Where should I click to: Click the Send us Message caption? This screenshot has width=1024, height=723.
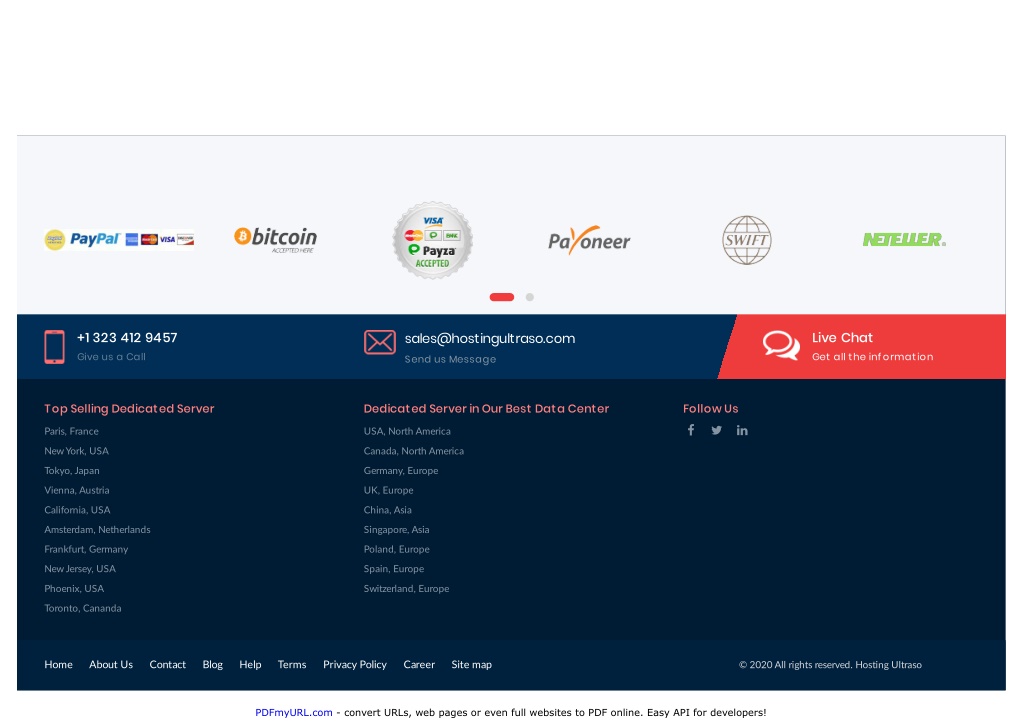tap(450, 359)
